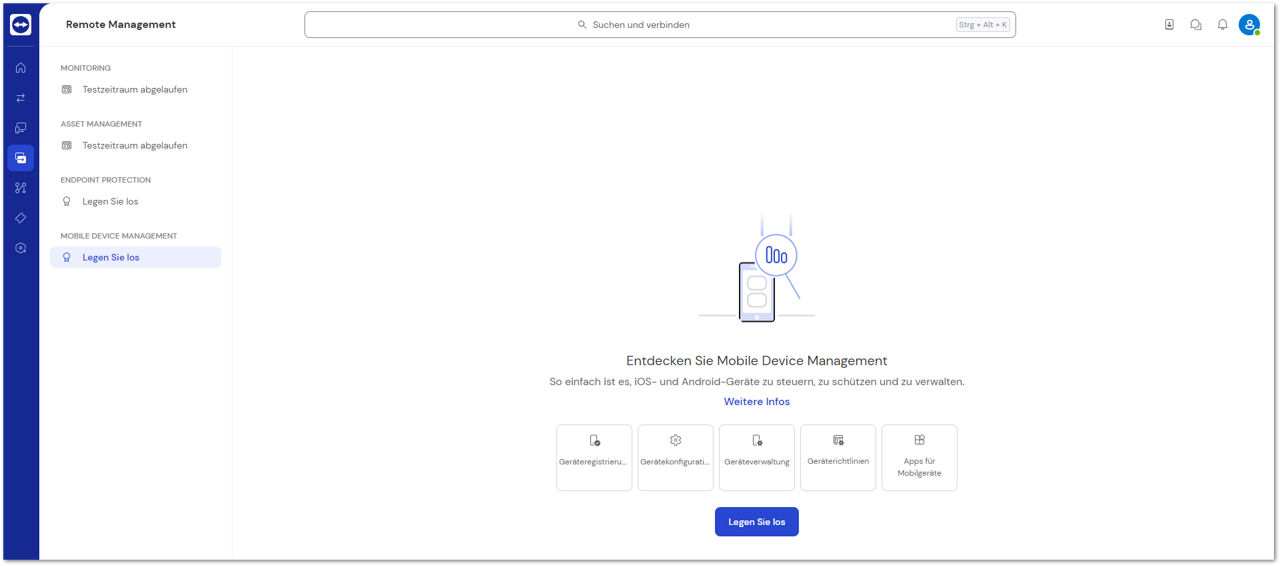The width and height of the screenshot is (1280, 566).
Task: Open the notifications bell
Action: (x=1222, y=25)
